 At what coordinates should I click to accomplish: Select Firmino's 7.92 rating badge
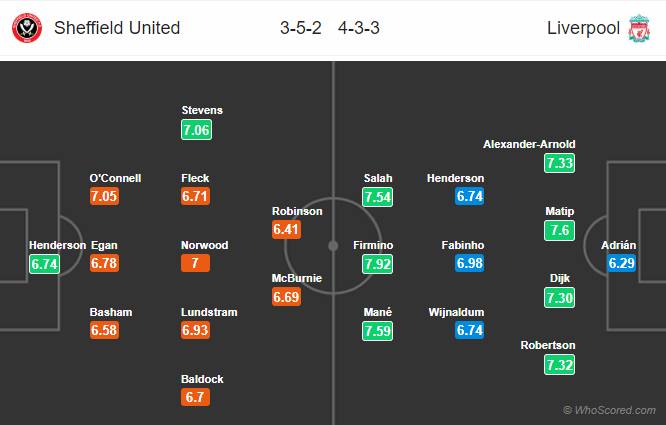(377, 264)
